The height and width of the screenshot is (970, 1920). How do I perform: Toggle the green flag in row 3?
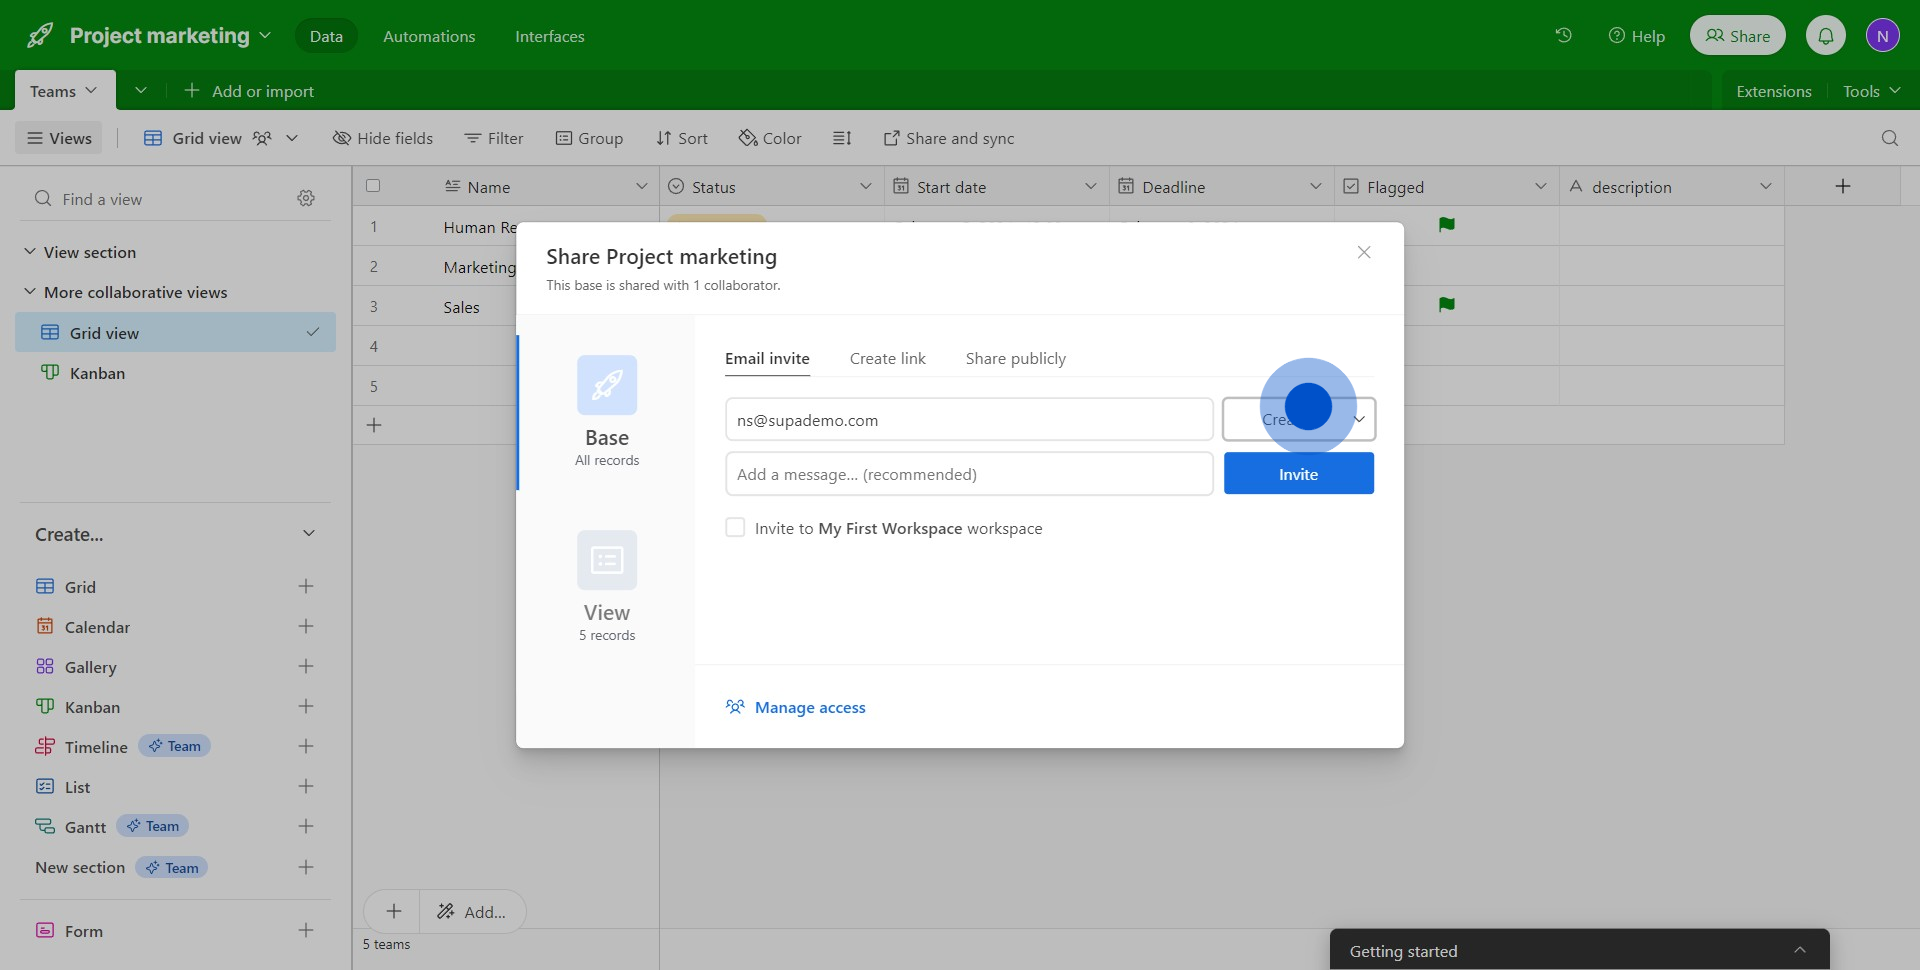(x=1446, y=305)
